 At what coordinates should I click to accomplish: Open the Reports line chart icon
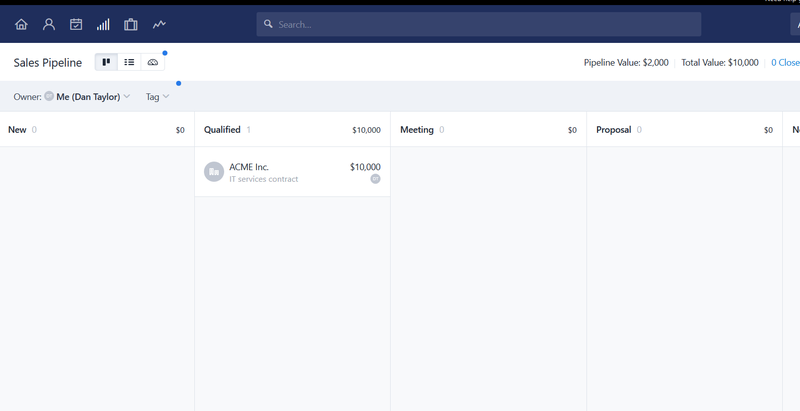(159, 24)
